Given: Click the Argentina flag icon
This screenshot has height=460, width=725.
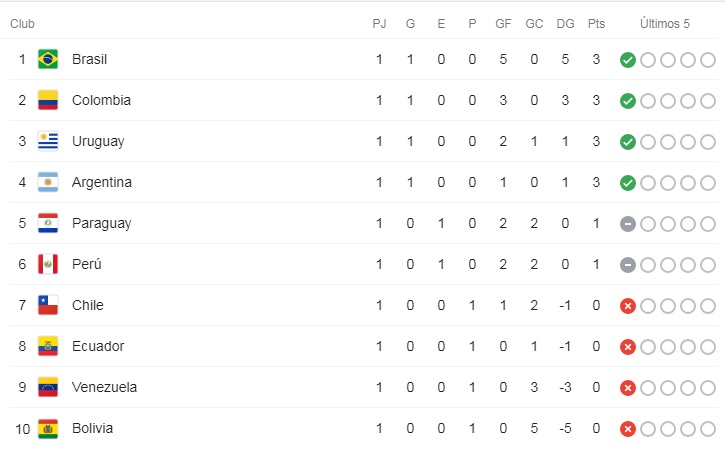Looking at the screenshot, I should pos(48,182).
